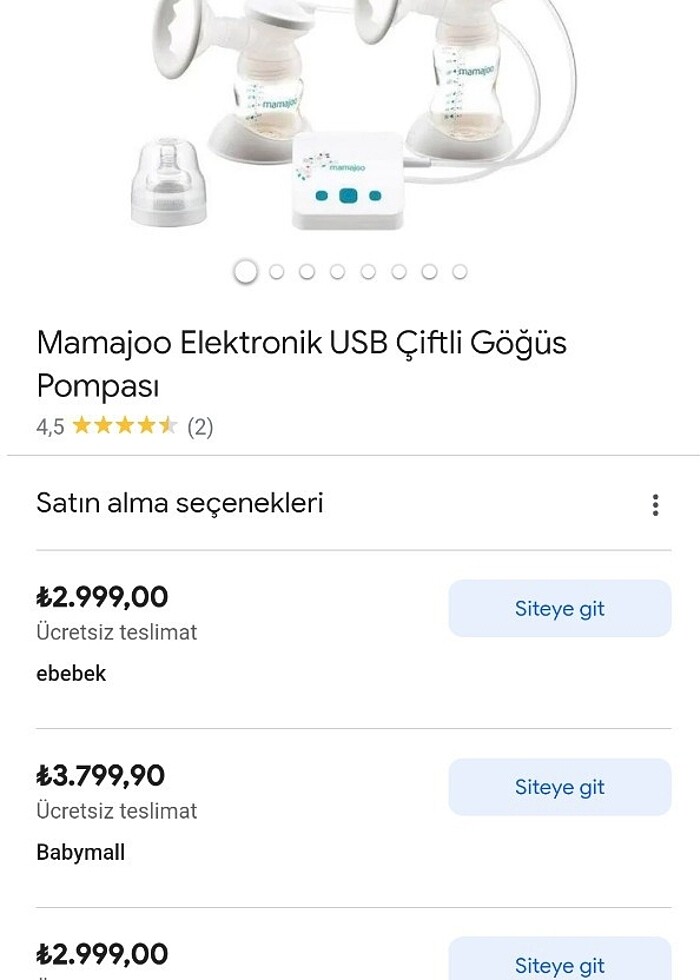
Task: Select the seller name ebebek
Action: click(71, 673)
